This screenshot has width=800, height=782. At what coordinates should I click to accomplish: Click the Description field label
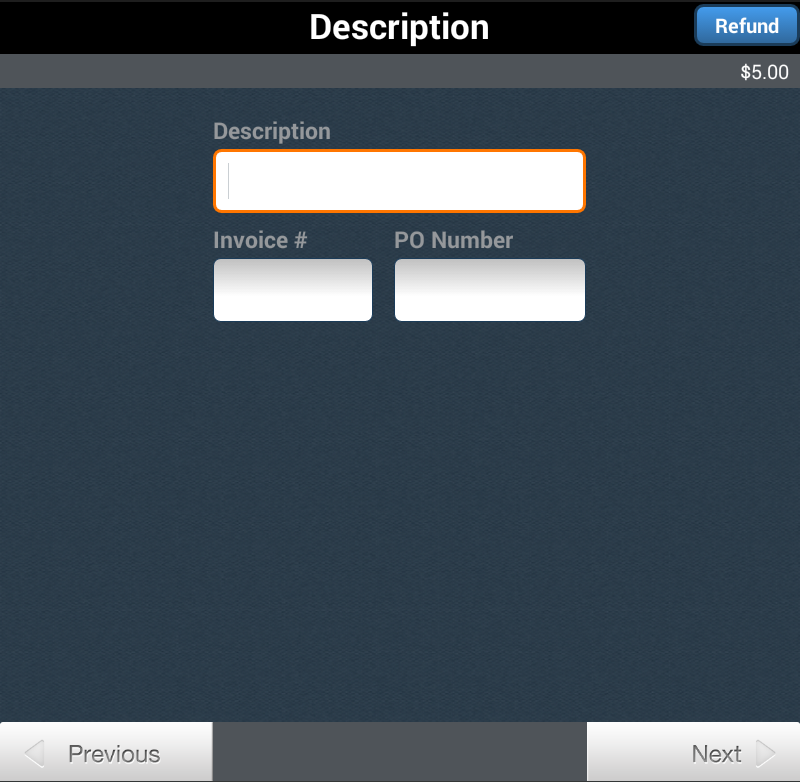coord(271,131)
